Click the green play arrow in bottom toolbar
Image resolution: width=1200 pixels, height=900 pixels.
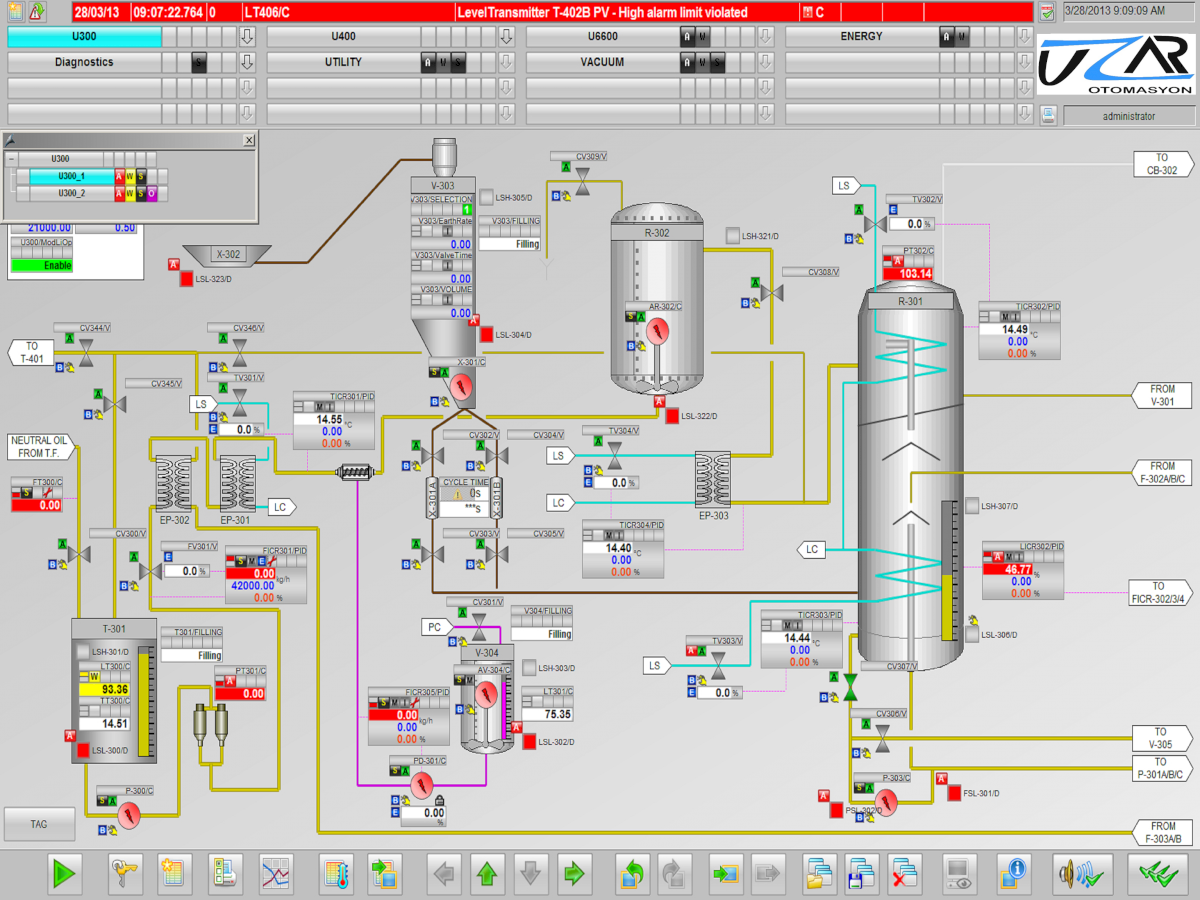[65, 873]
